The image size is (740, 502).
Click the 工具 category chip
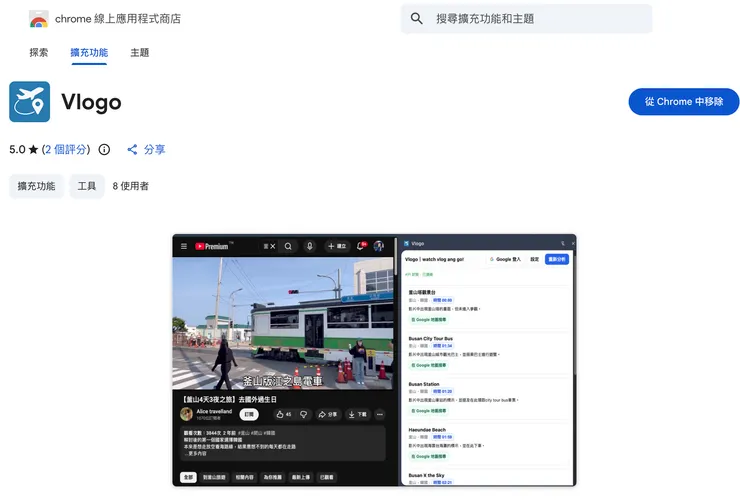tap(87, 186)
